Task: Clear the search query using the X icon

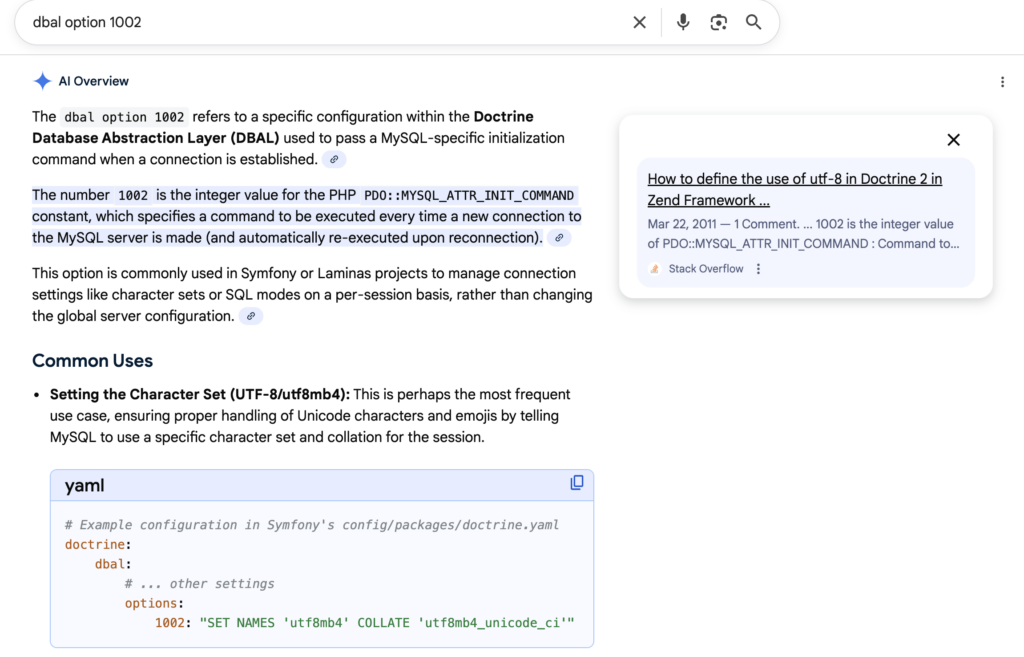Action: (x=639, y=21)
